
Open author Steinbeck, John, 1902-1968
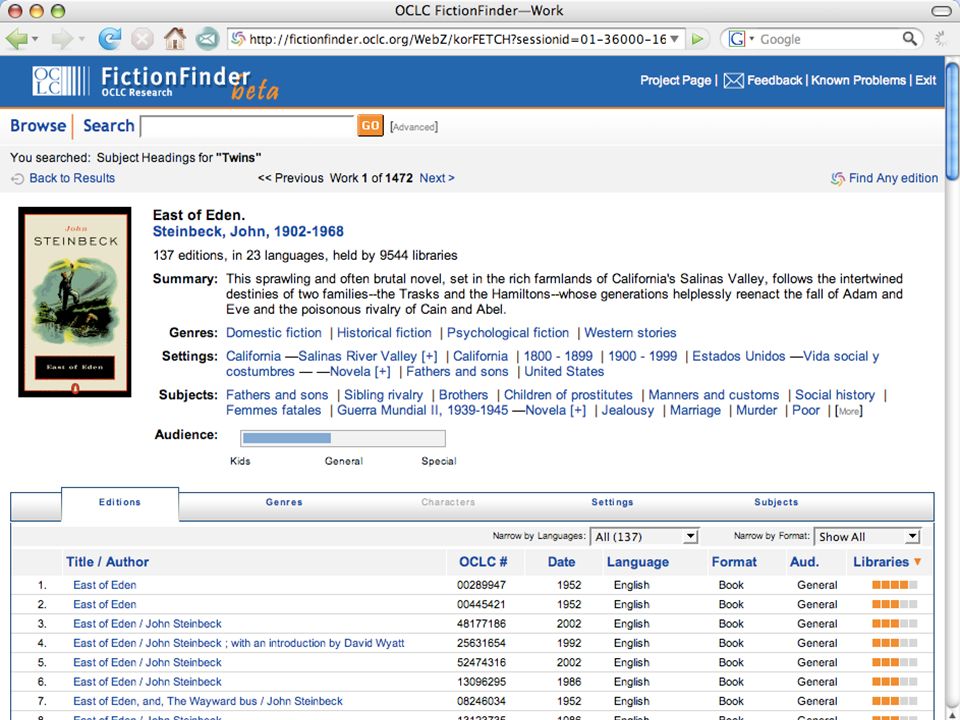248,231
